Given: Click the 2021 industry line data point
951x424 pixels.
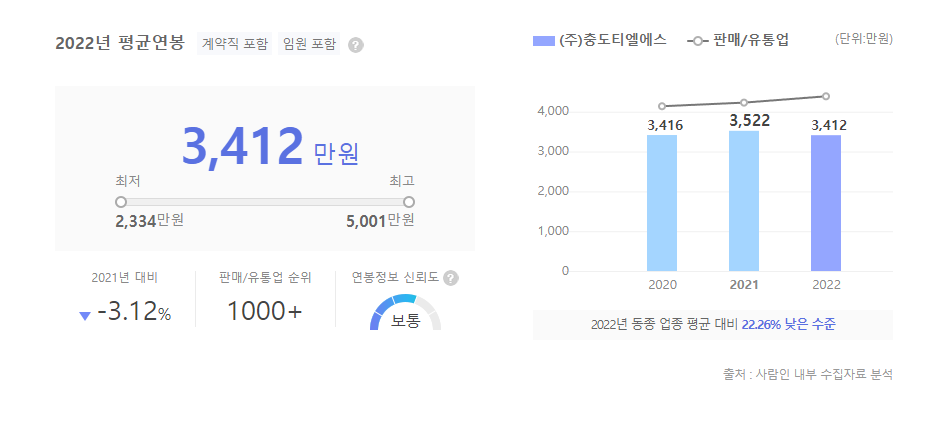Looking at the screenshot, I should click(x=744, y=103).
